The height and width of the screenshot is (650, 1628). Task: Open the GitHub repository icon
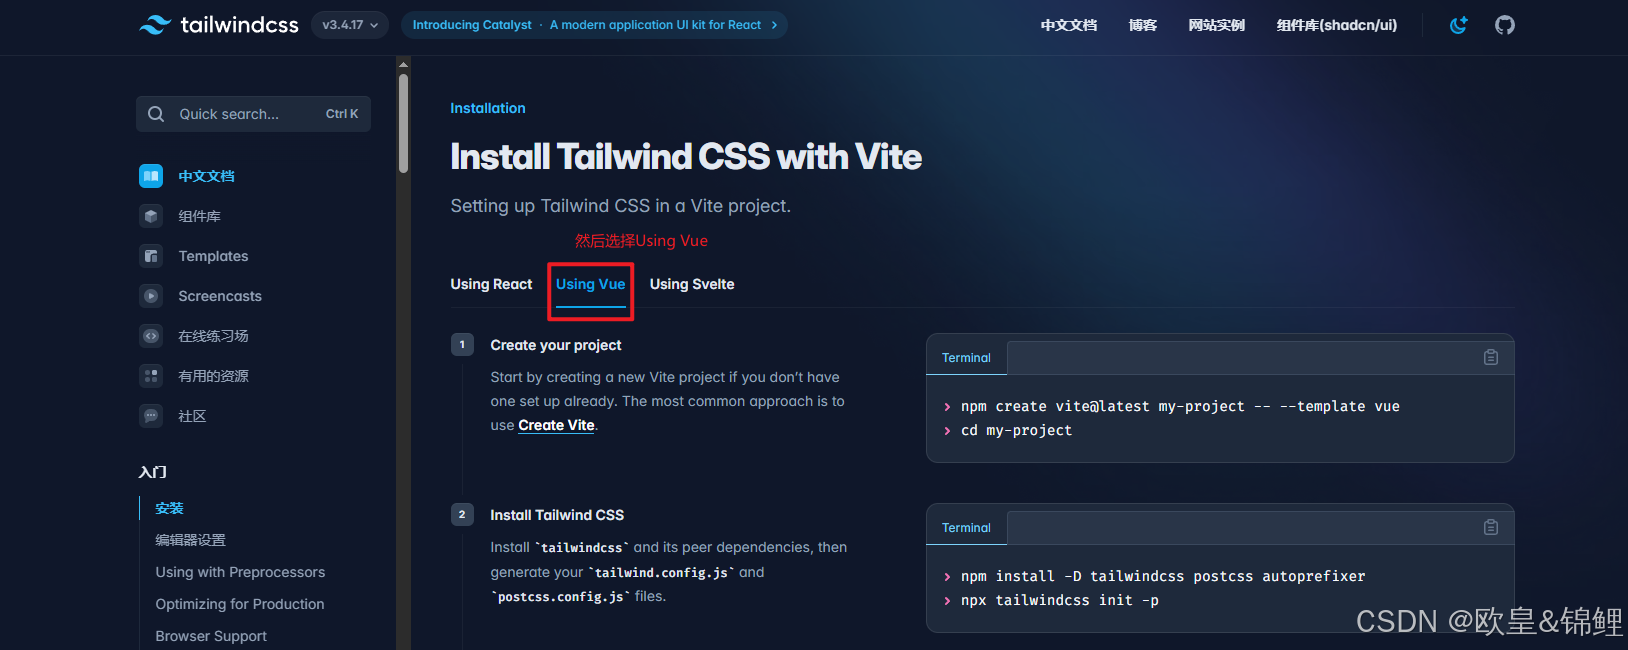(1504, 25)
